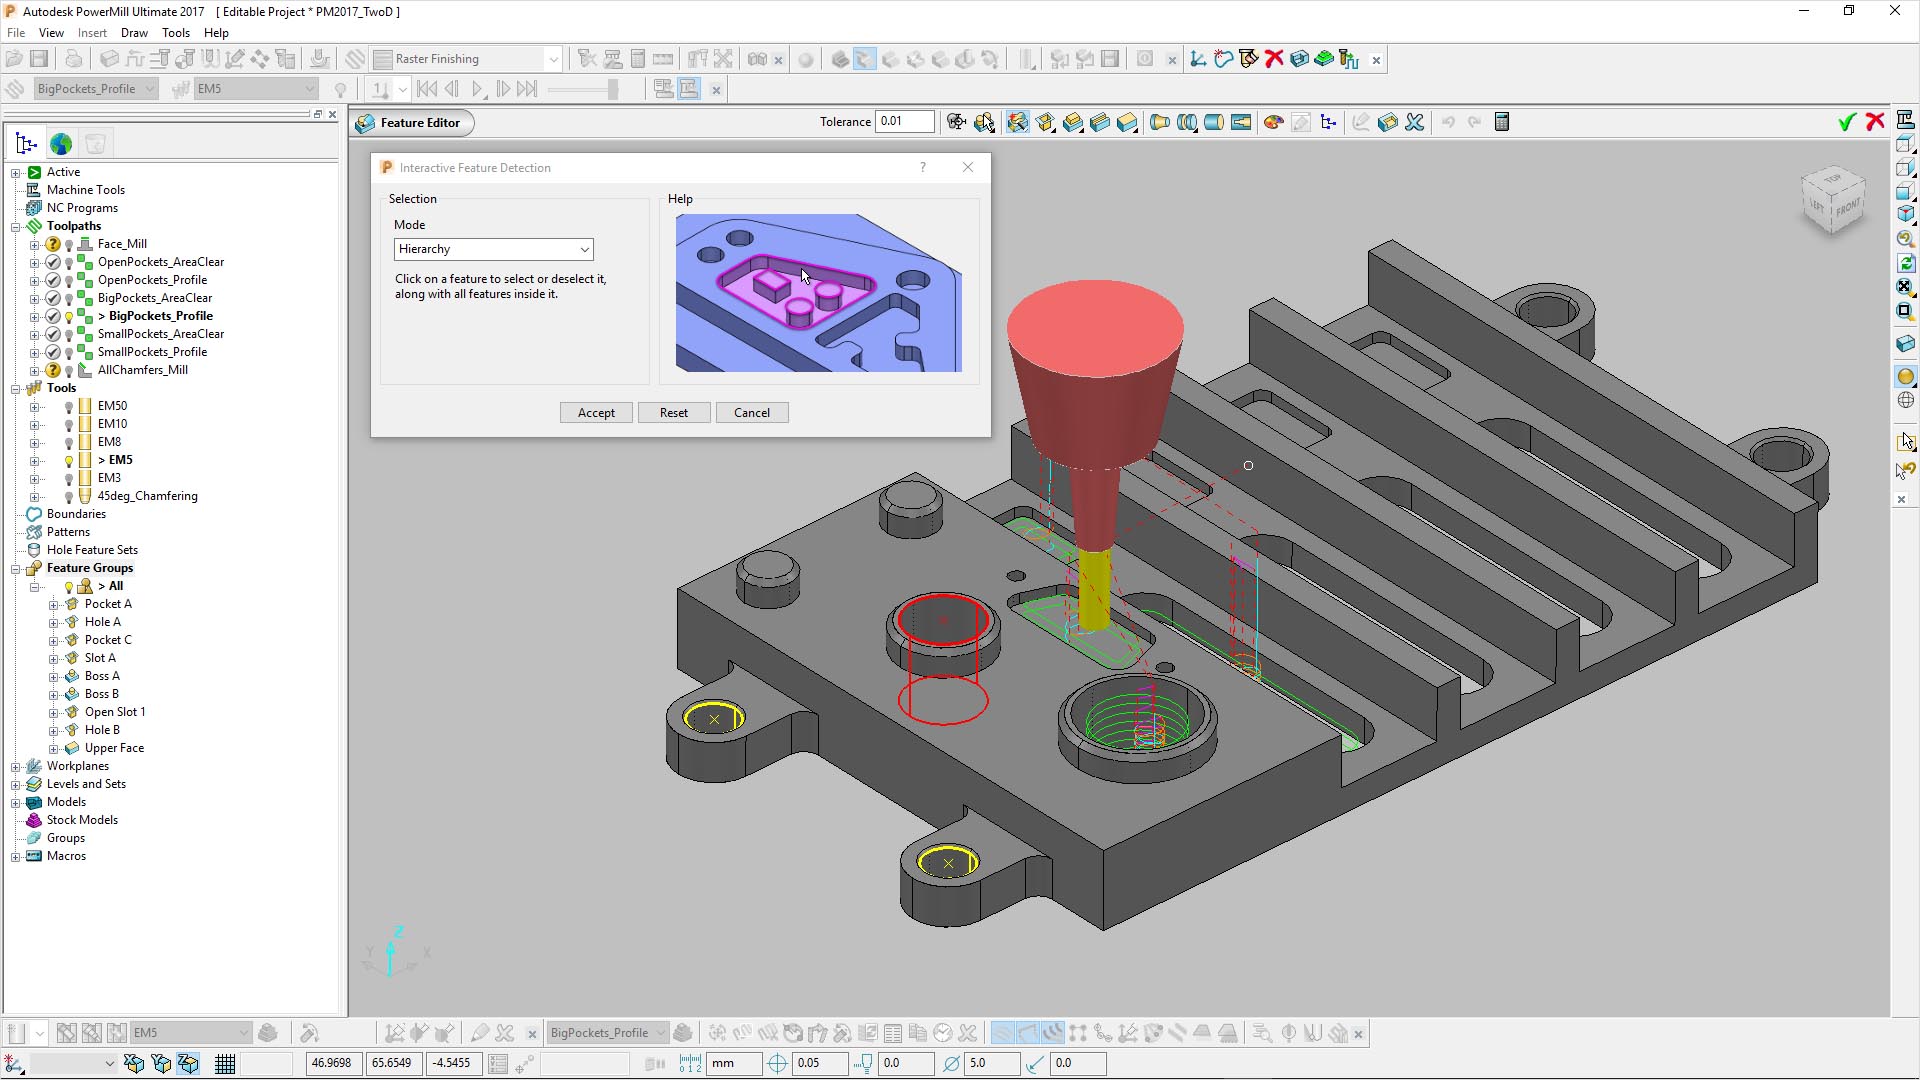Collapse the Toolpaths tree node
1920x1080 pixels.
(16, 227)
